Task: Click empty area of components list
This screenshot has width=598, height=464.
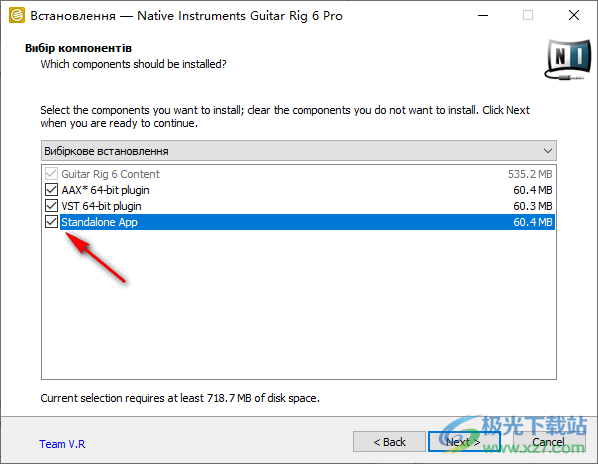Action: 299,305
